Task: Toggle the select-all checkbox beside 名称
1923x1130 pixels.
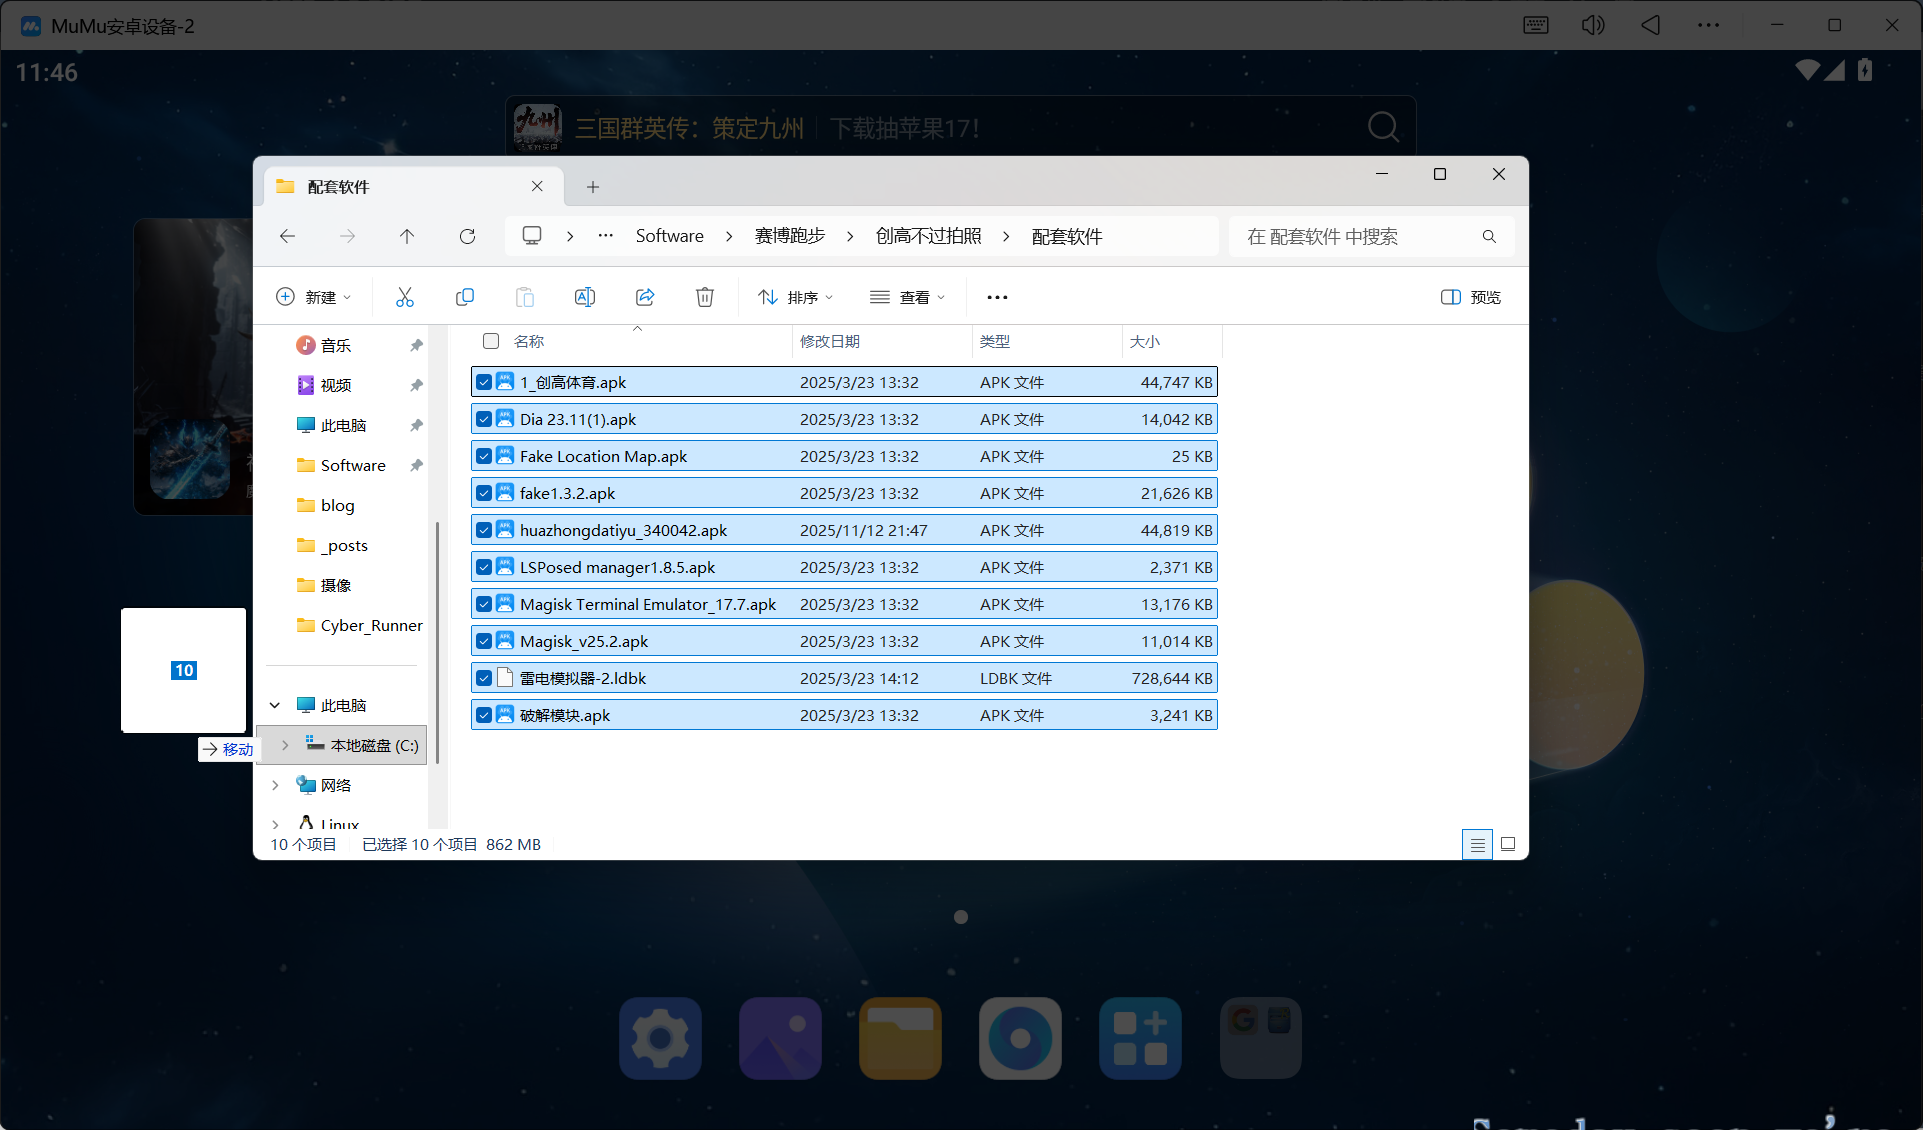Action: point(491,341)
